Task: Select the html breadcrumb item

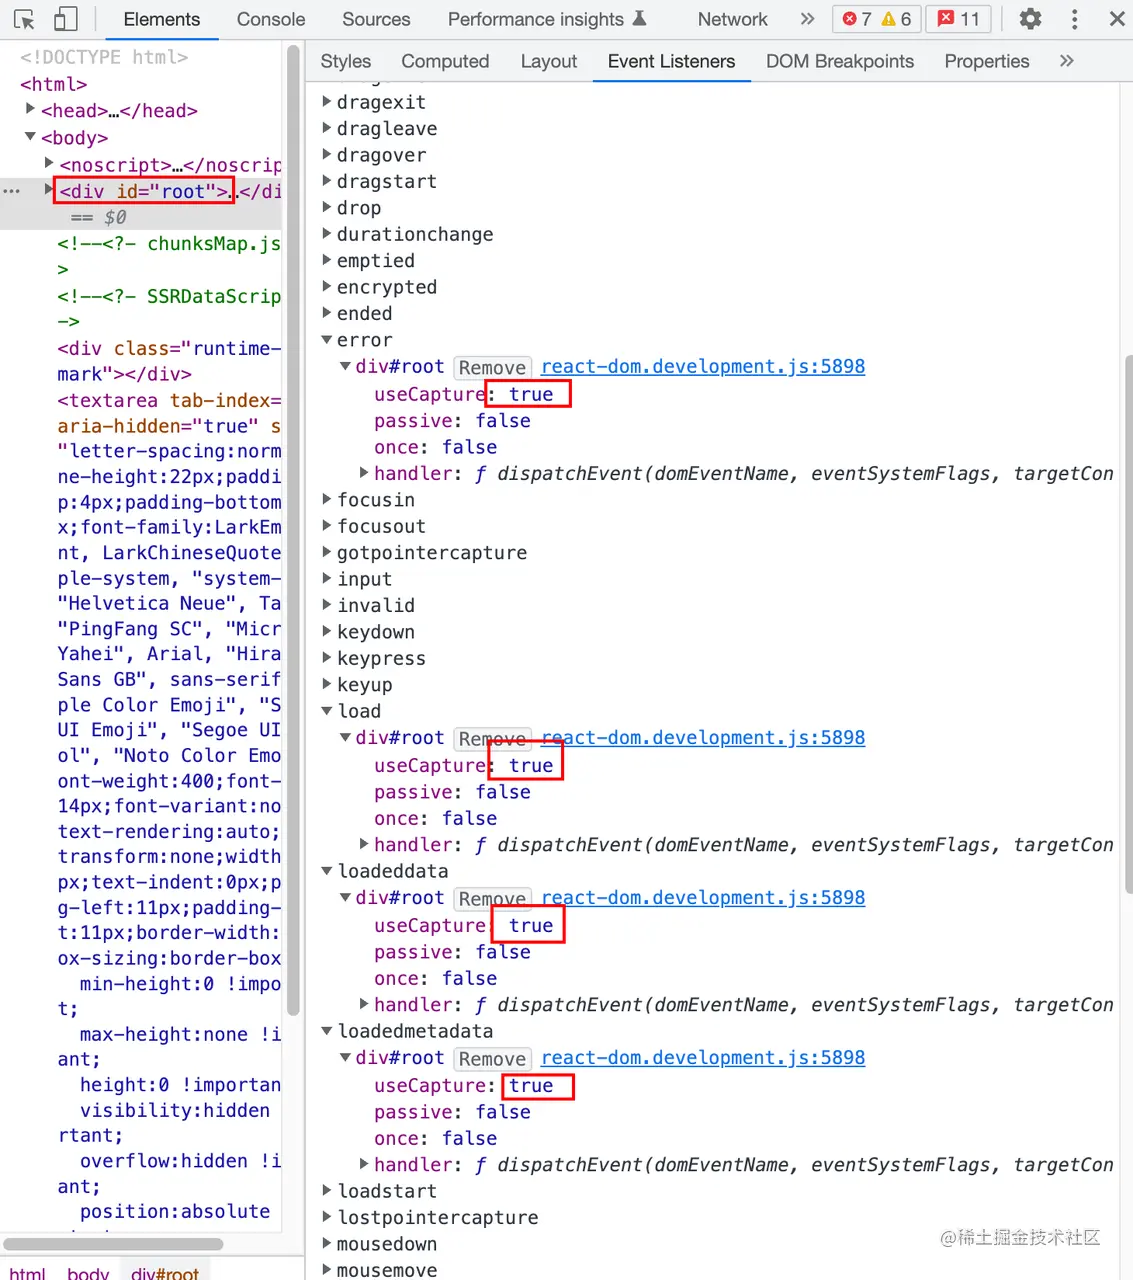Action: [x=28, y=1272]
